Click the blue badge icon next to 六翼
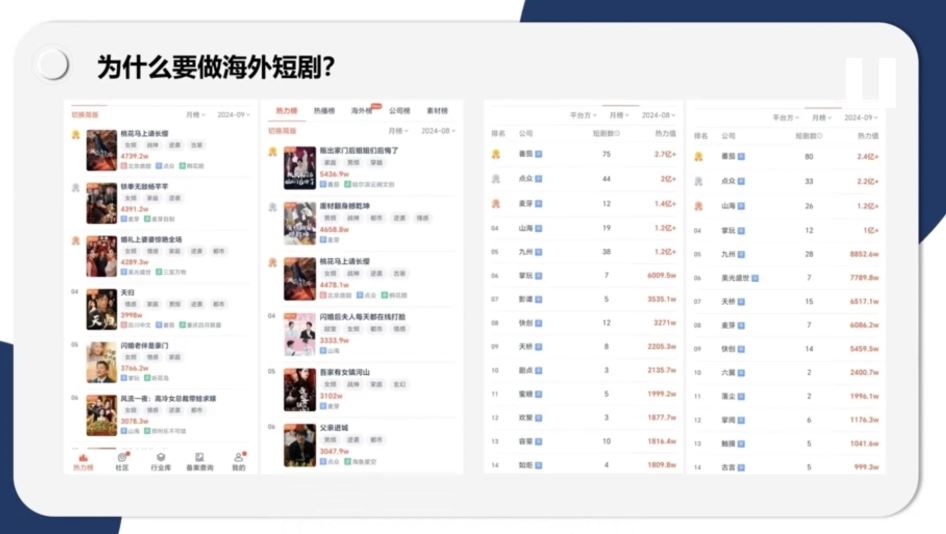This screenshot has height=534, width=946. 741,373
